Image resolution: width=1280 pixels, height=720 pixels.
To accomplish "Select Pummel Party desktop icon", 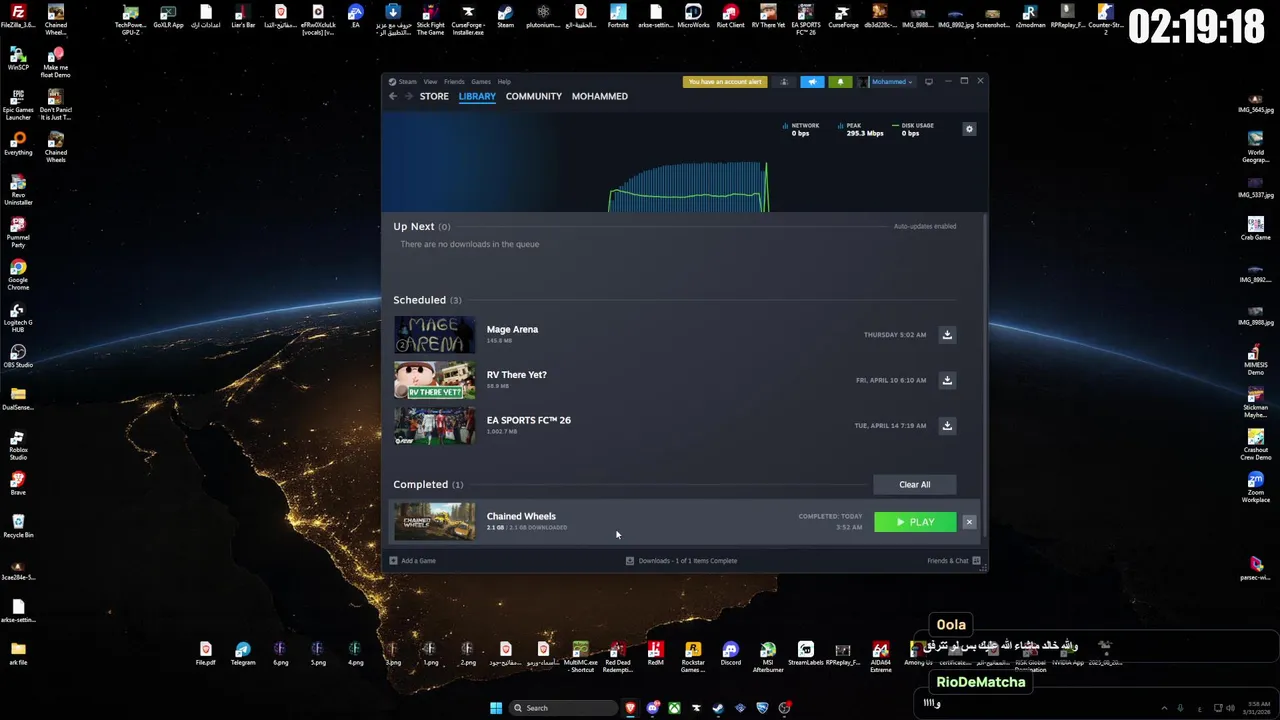I will coord(18,233).
